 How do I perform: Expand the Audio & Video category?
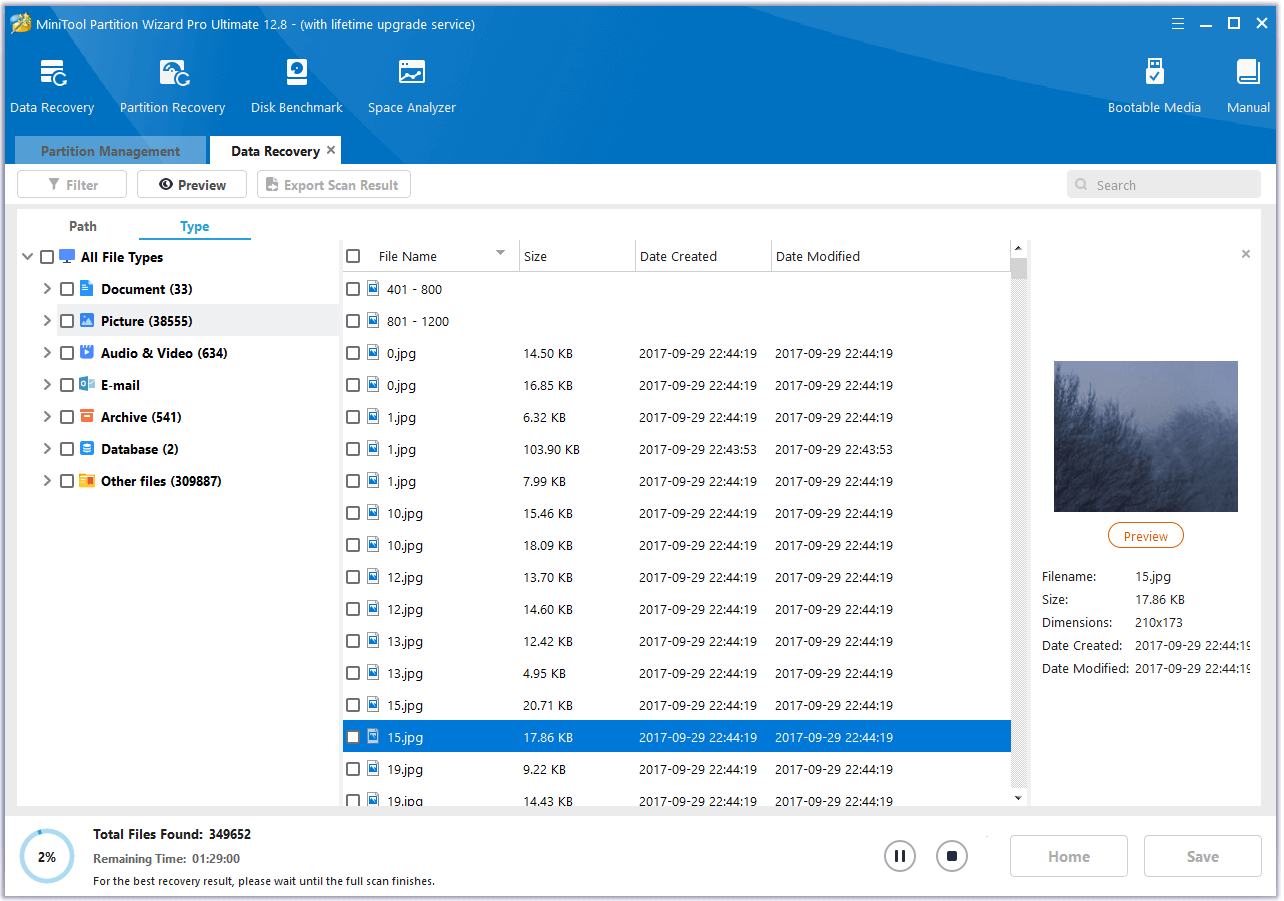pyautogui.click(x=46, y=353)
